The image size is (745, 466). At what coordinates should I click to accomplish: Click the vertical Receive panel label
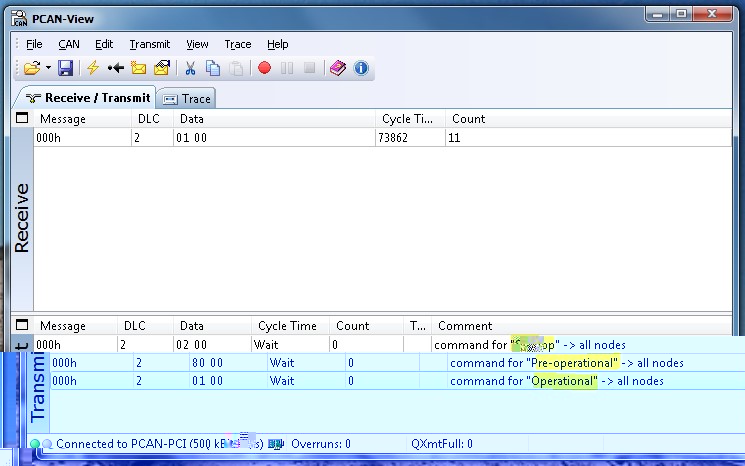click(22, 218)
